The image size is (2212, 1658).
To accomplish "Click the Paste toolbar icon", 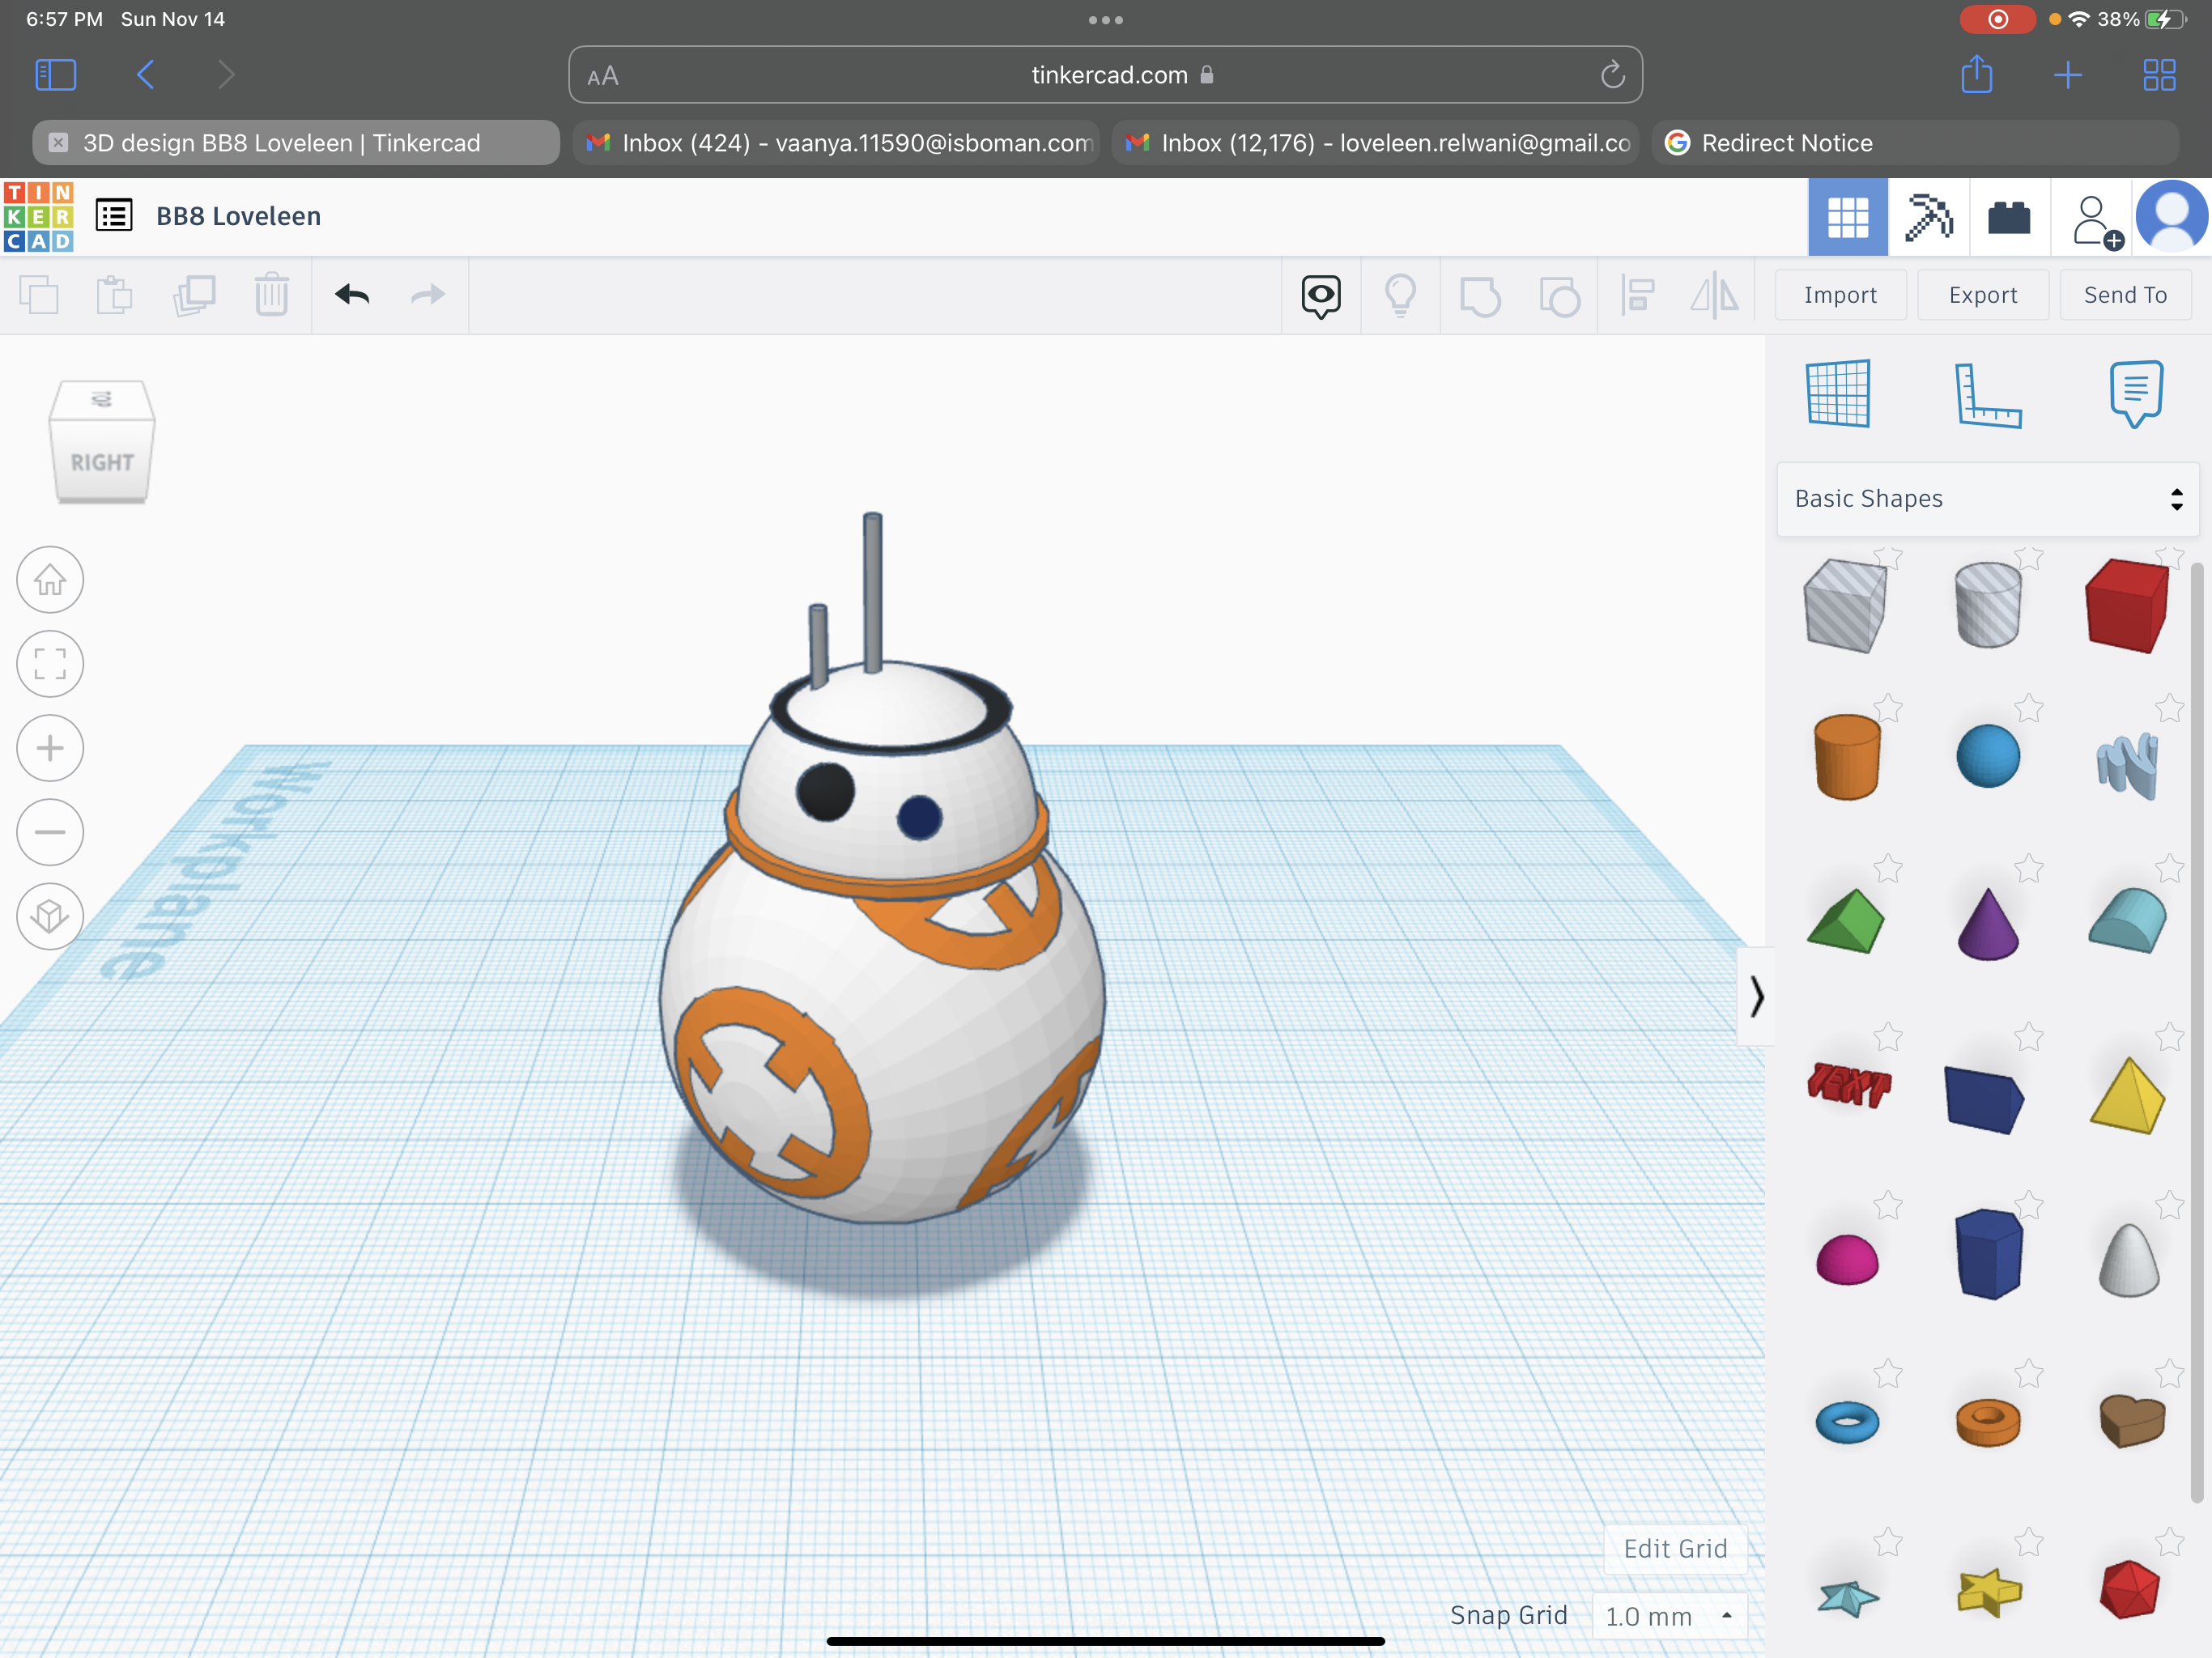I will [x=115, y=295].
